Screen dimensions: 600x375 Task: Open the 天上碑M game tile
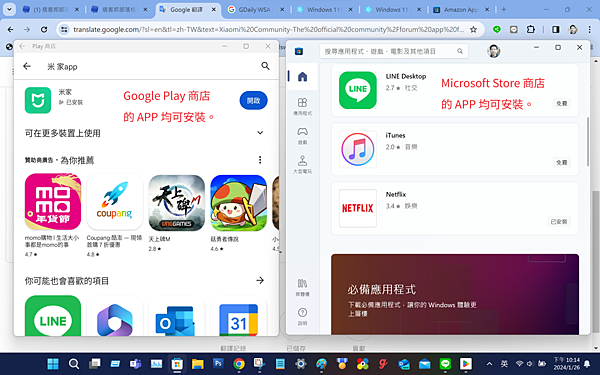pyautogui.click(x=176, y=202)
